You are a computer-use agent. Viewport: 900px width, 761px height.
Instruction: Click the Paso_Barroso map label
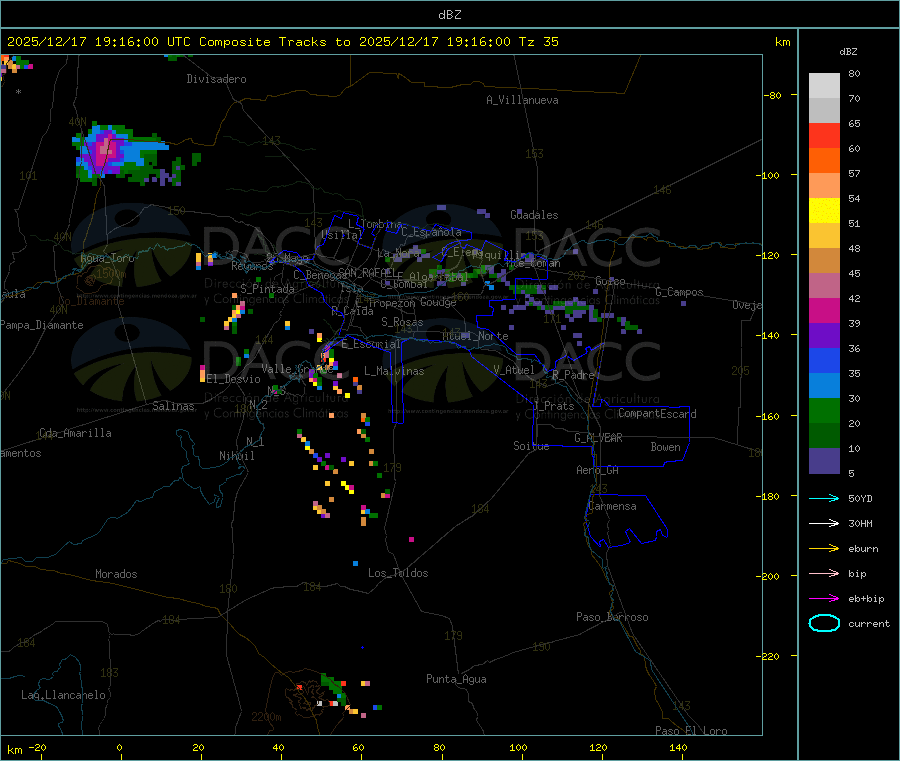pyautogui.click(x=612, y=617)
